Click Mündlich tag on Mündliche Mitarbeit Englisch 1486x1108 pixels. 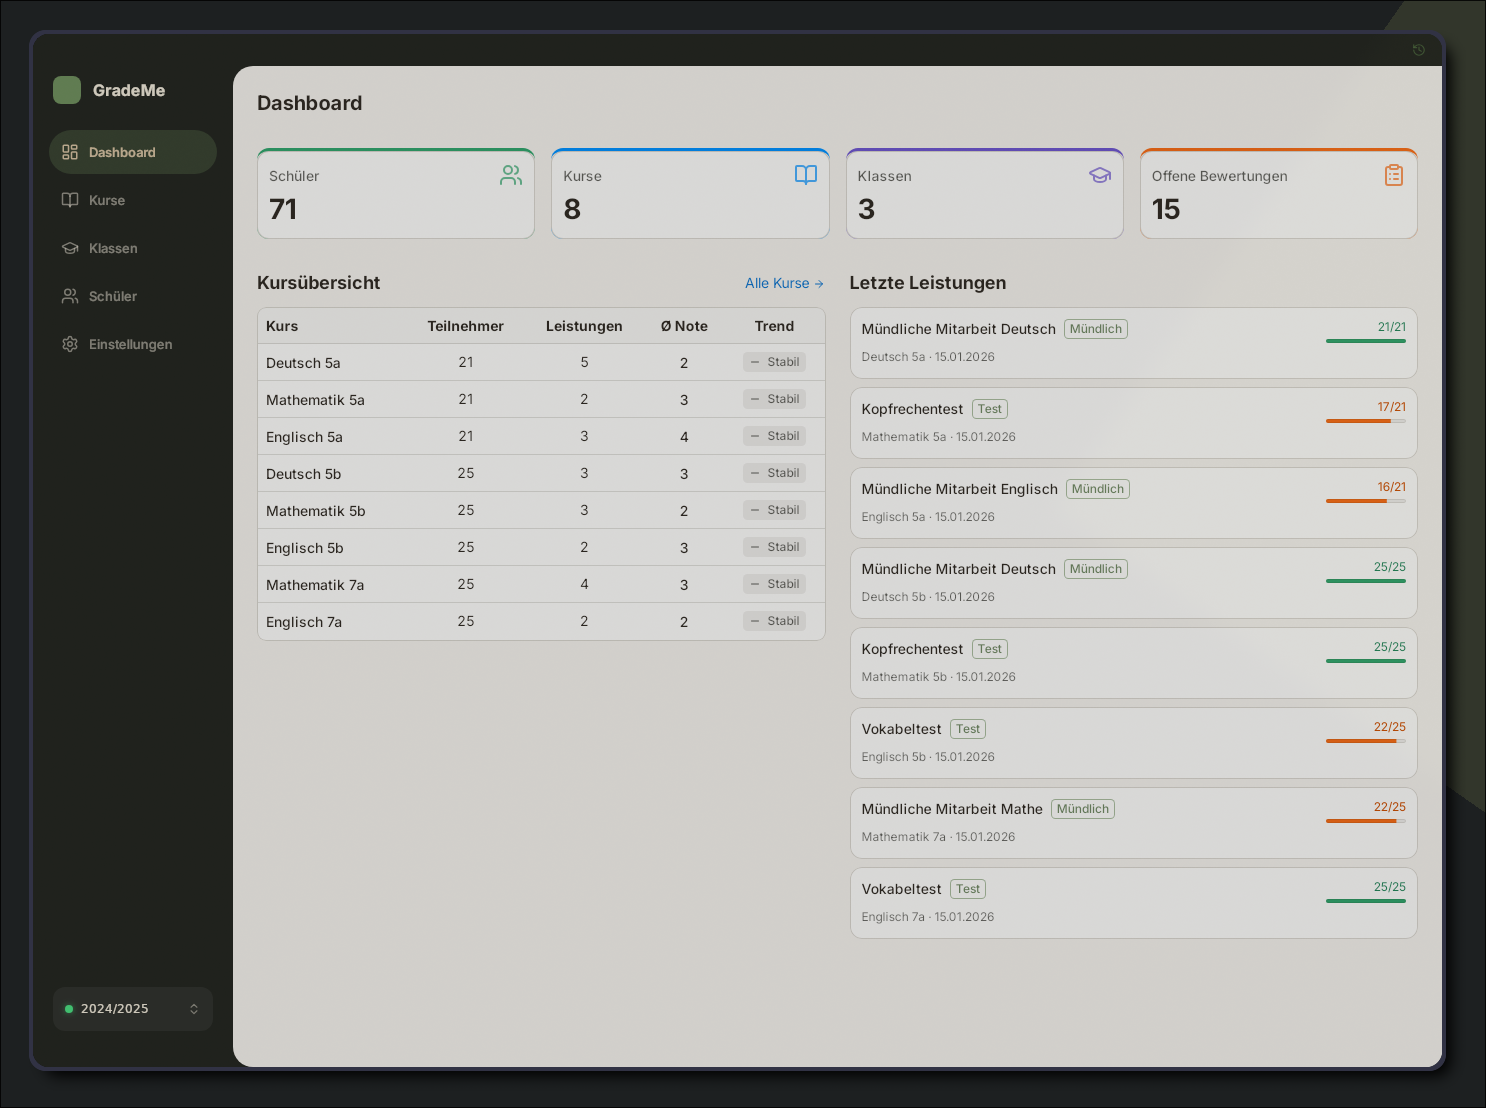pyautogui.click(x=1098, y=489)
